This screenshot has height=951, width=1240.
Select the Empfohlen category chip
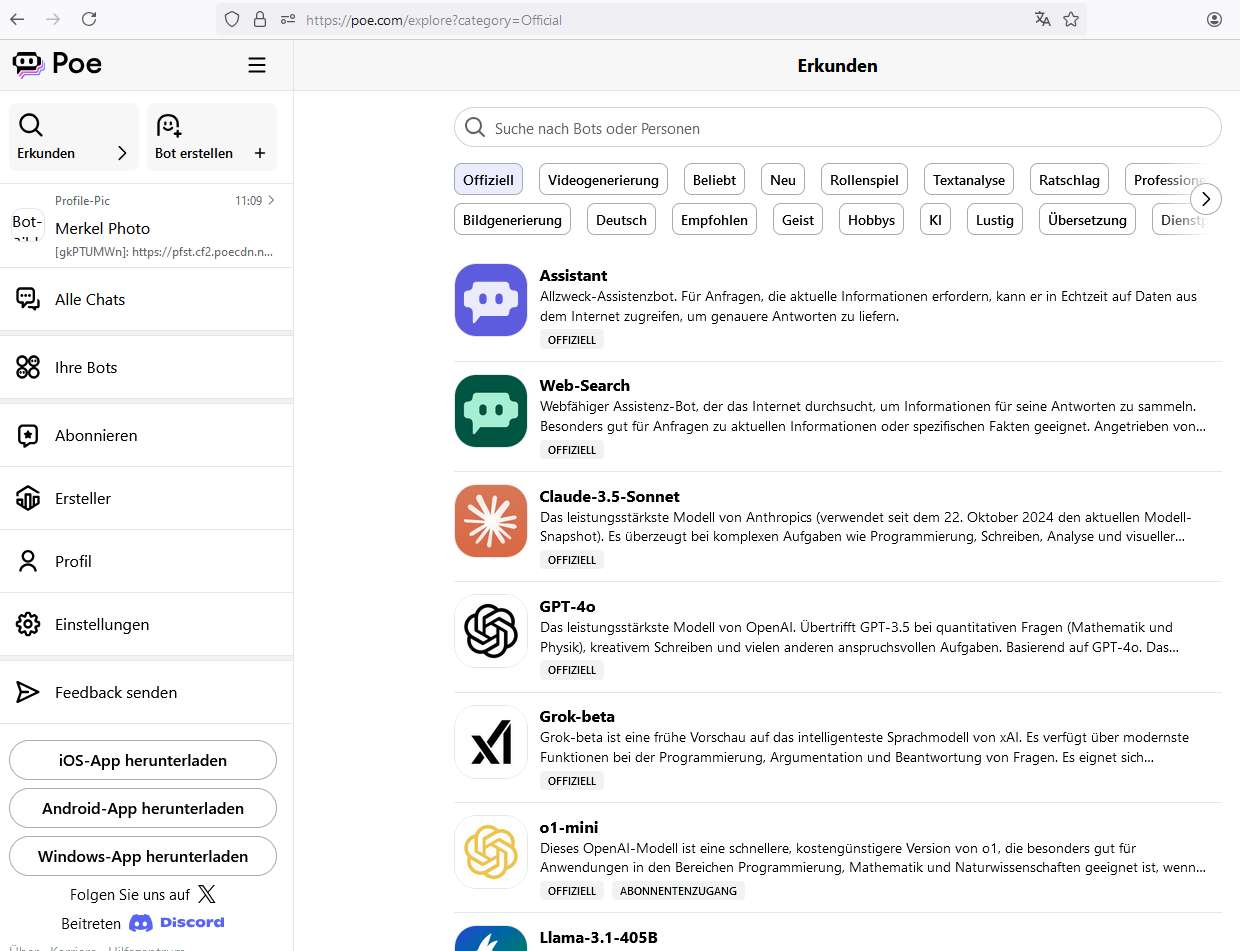pyautogui.click(x=714, y=220)
